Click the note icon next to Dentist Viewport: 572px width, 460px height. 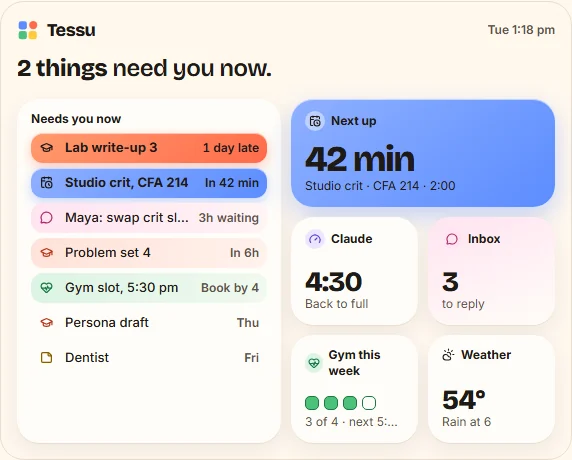(x=46, y=357)
